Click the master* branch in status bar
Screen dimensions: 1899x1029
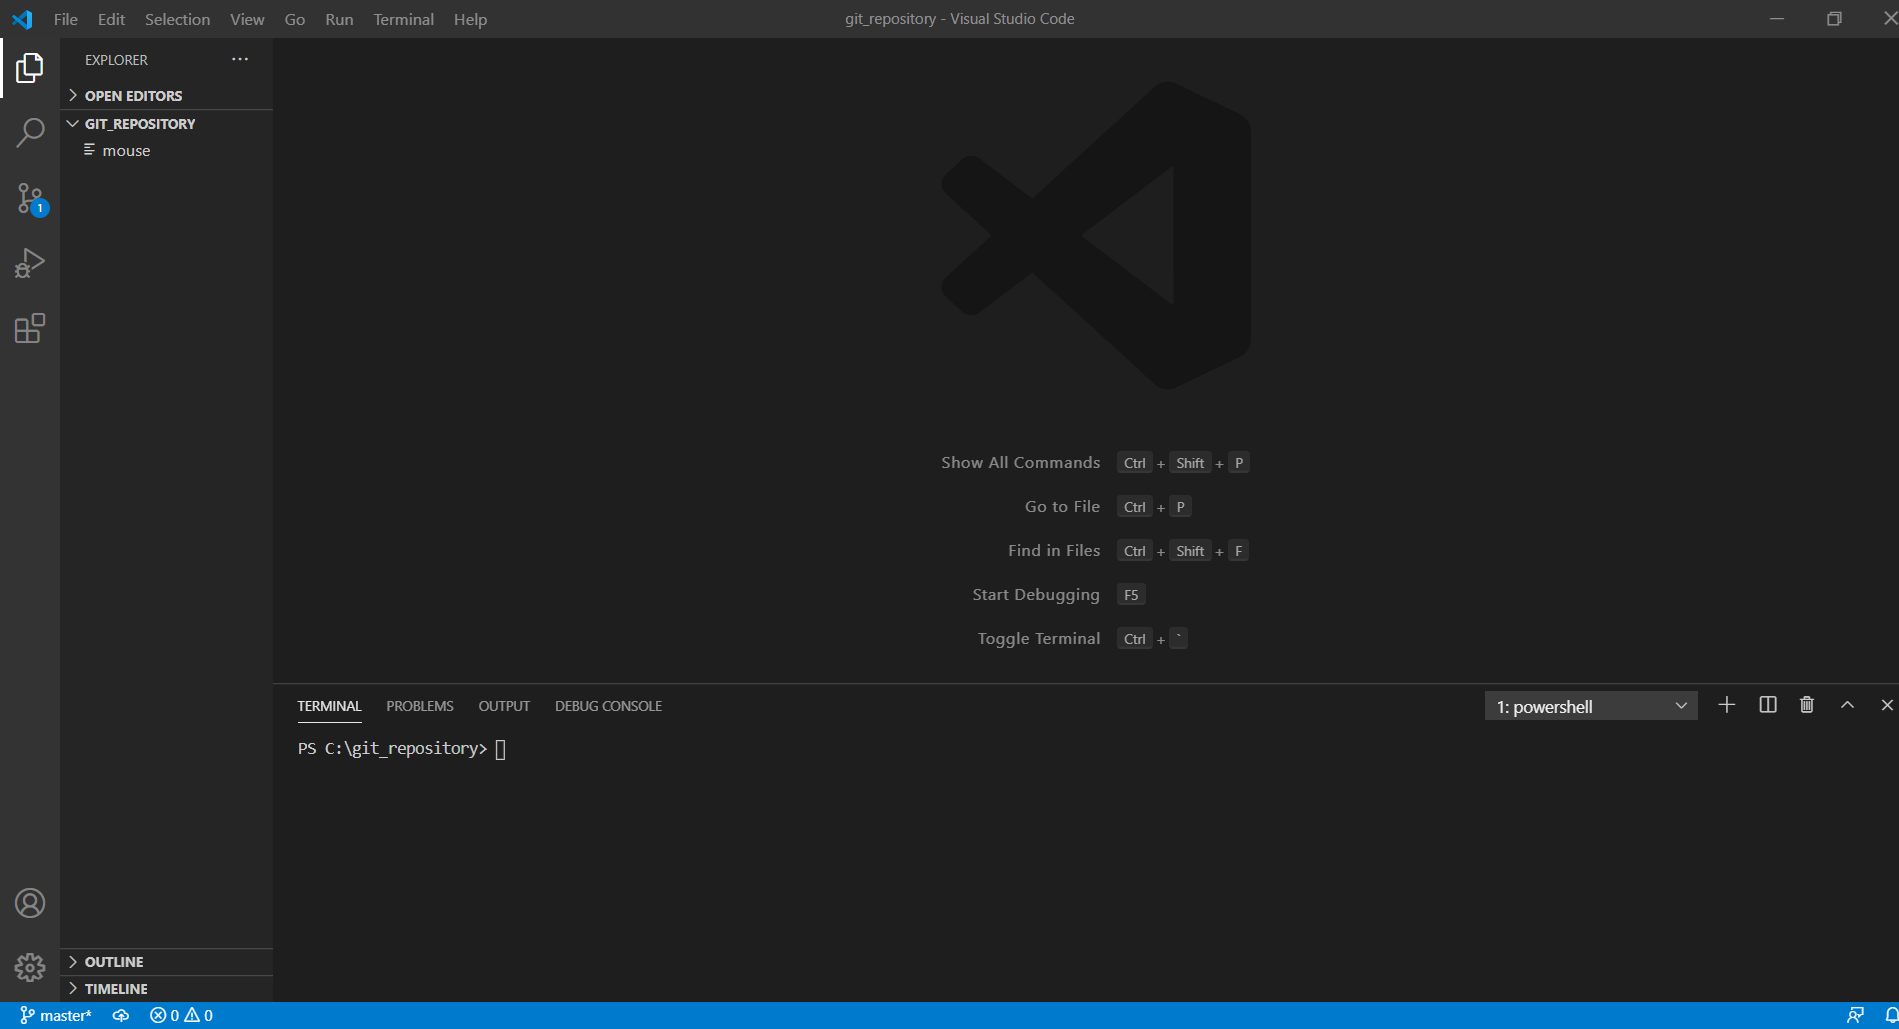pyautogui.click(x=56, y=1015)
